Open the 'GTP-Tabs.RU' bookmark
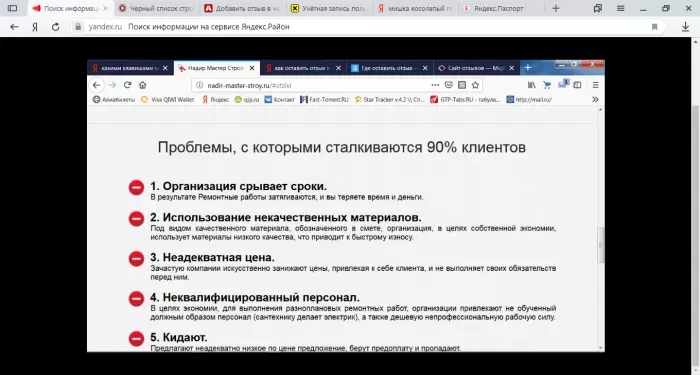 [466, 100]
